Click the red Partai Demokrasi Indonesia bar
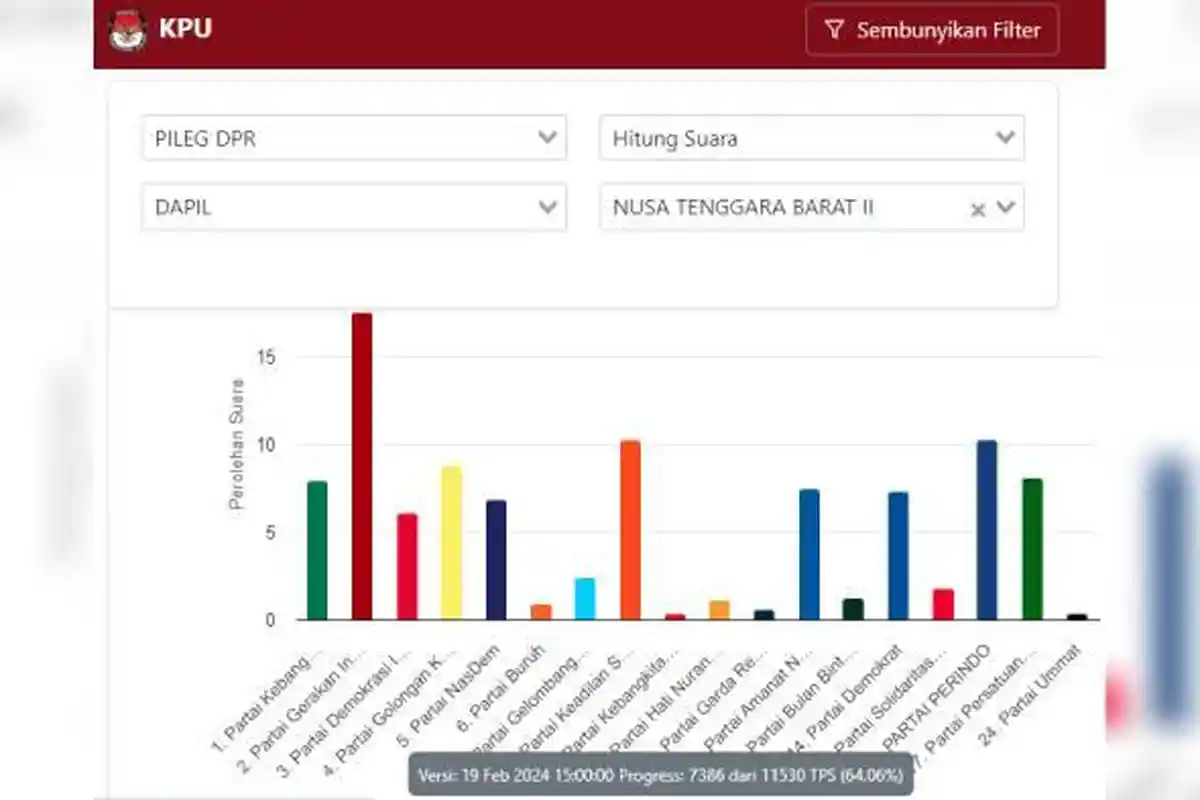Image resolution: width=1200 pixels, height=800 pixels. [407, 566]
